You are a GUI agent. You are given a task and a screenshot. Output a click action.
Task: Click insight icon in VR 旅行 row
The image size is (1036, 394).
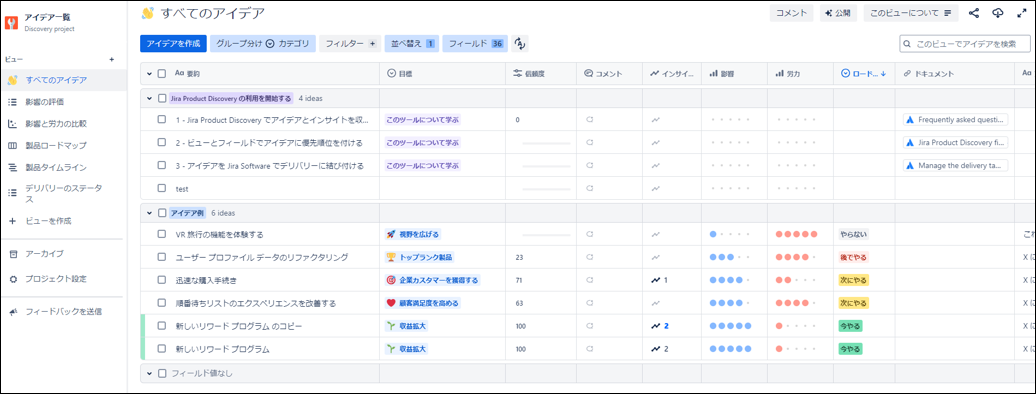pos(655,234)
